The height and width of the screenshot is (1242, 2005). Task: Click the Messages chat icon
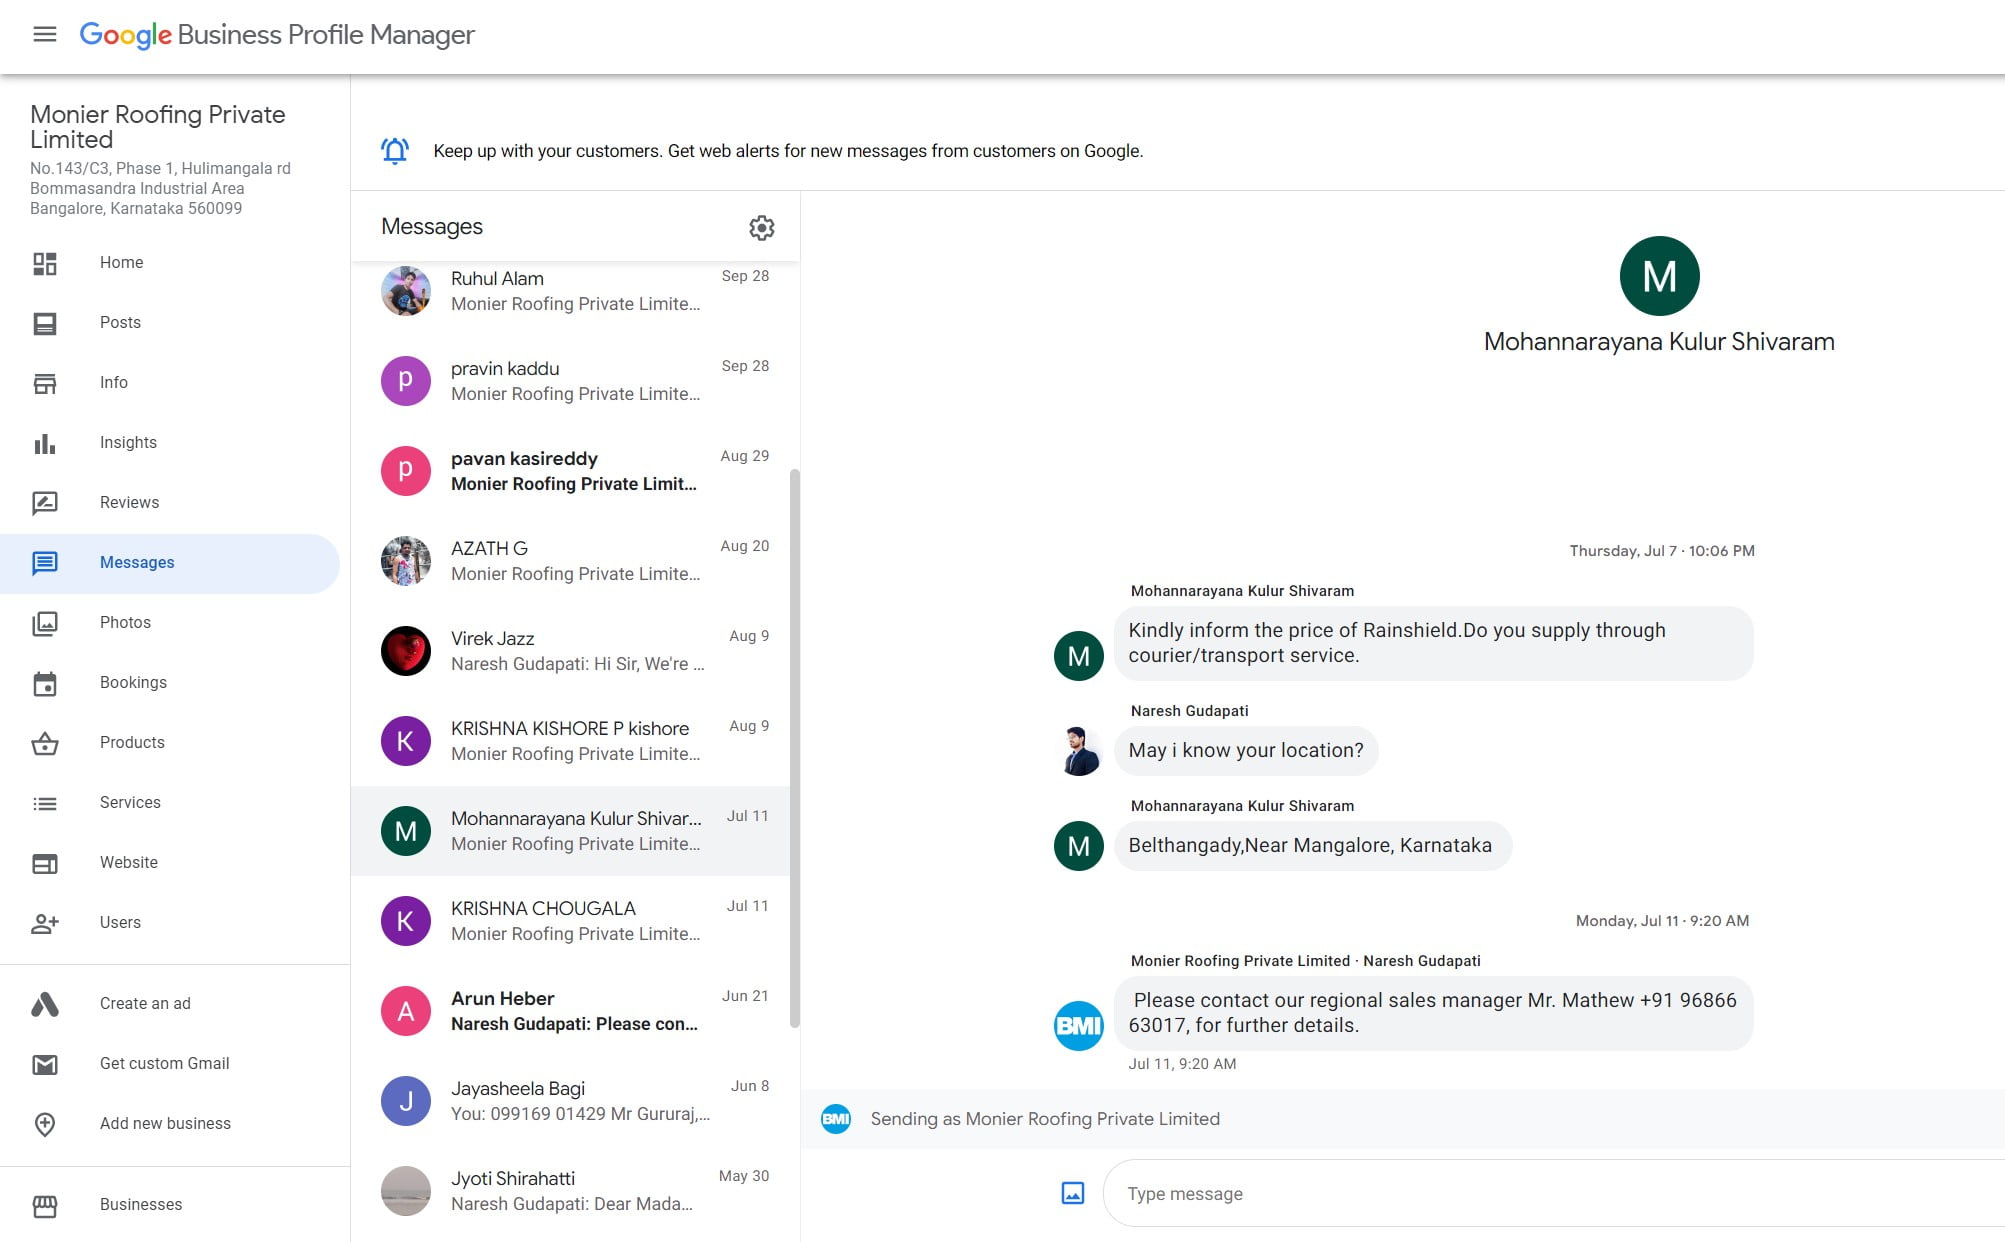[x=45, y=563]
